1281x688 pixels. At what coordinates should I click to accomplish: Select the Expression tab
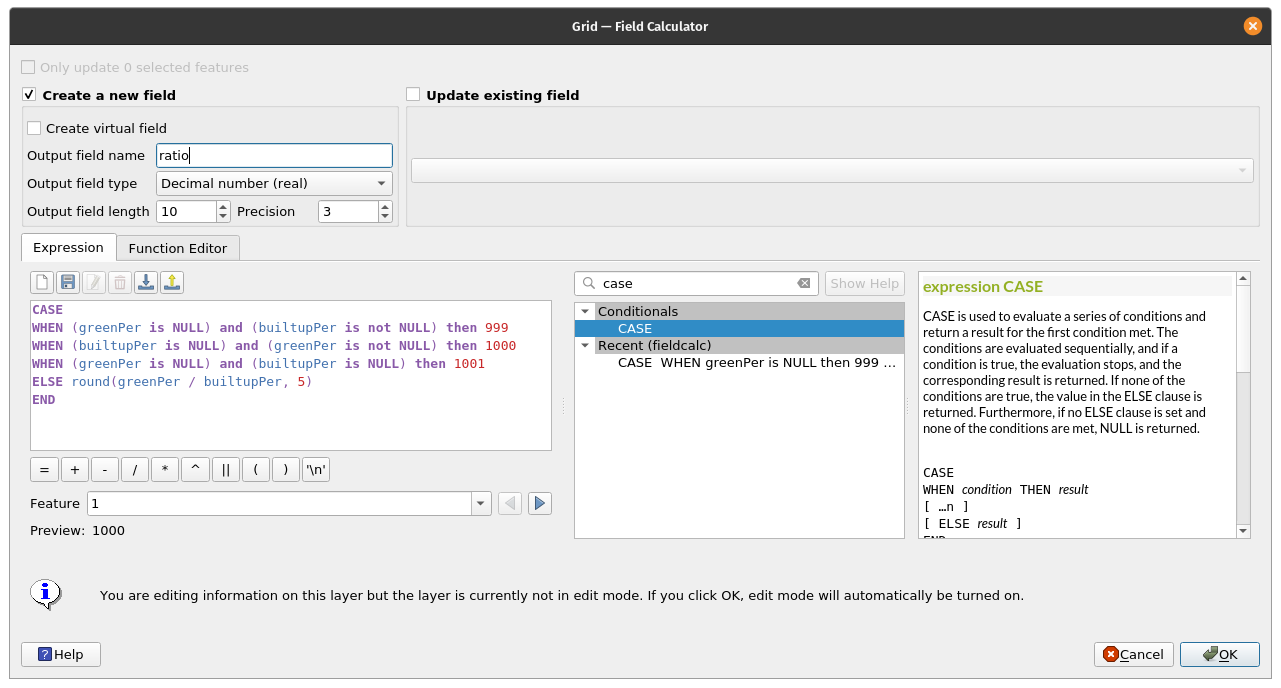pyautogui.click(x=68, y=248)
